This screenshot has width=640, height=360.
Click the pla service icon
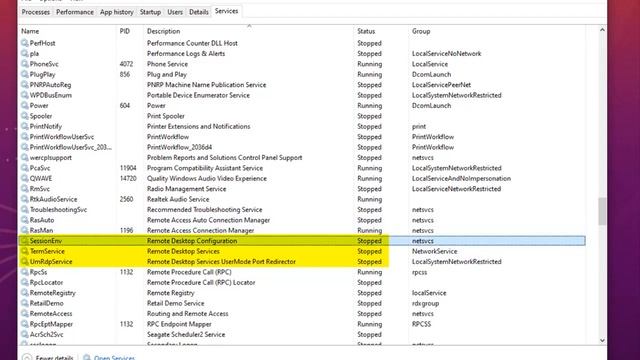[24, 53]
